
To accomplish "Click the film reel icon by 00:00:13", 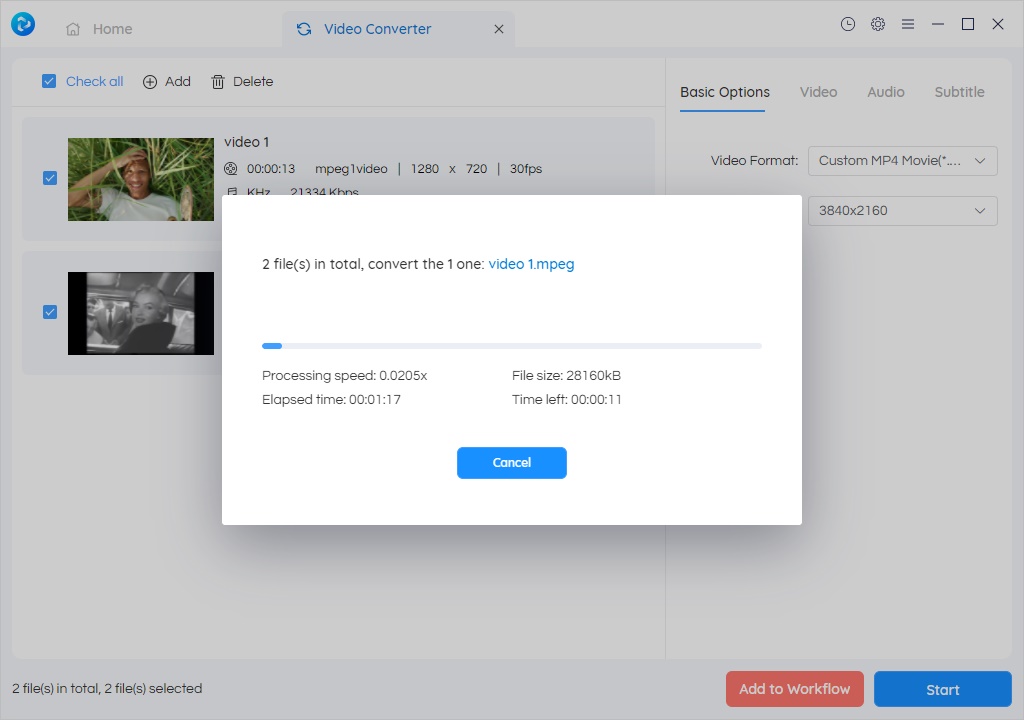I will pyautogui.click(x=231, y=169).
